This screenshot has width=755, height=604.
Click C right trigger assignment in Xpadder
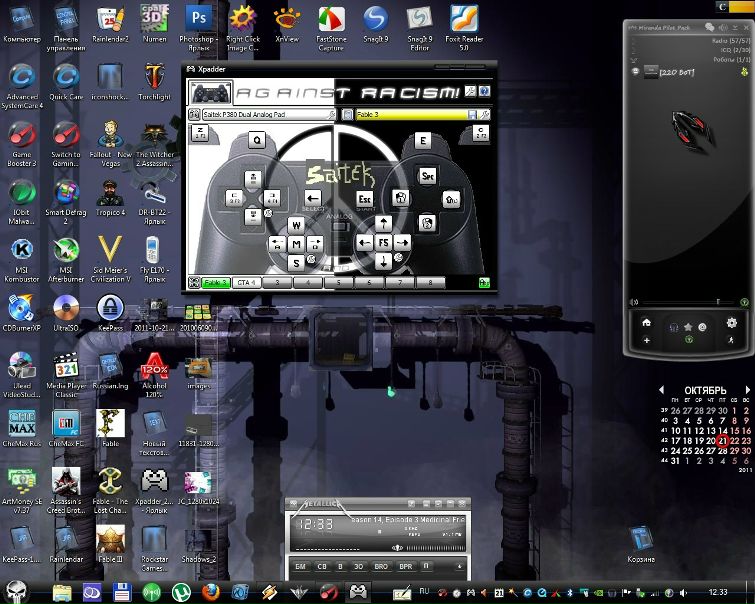point(481,132)
